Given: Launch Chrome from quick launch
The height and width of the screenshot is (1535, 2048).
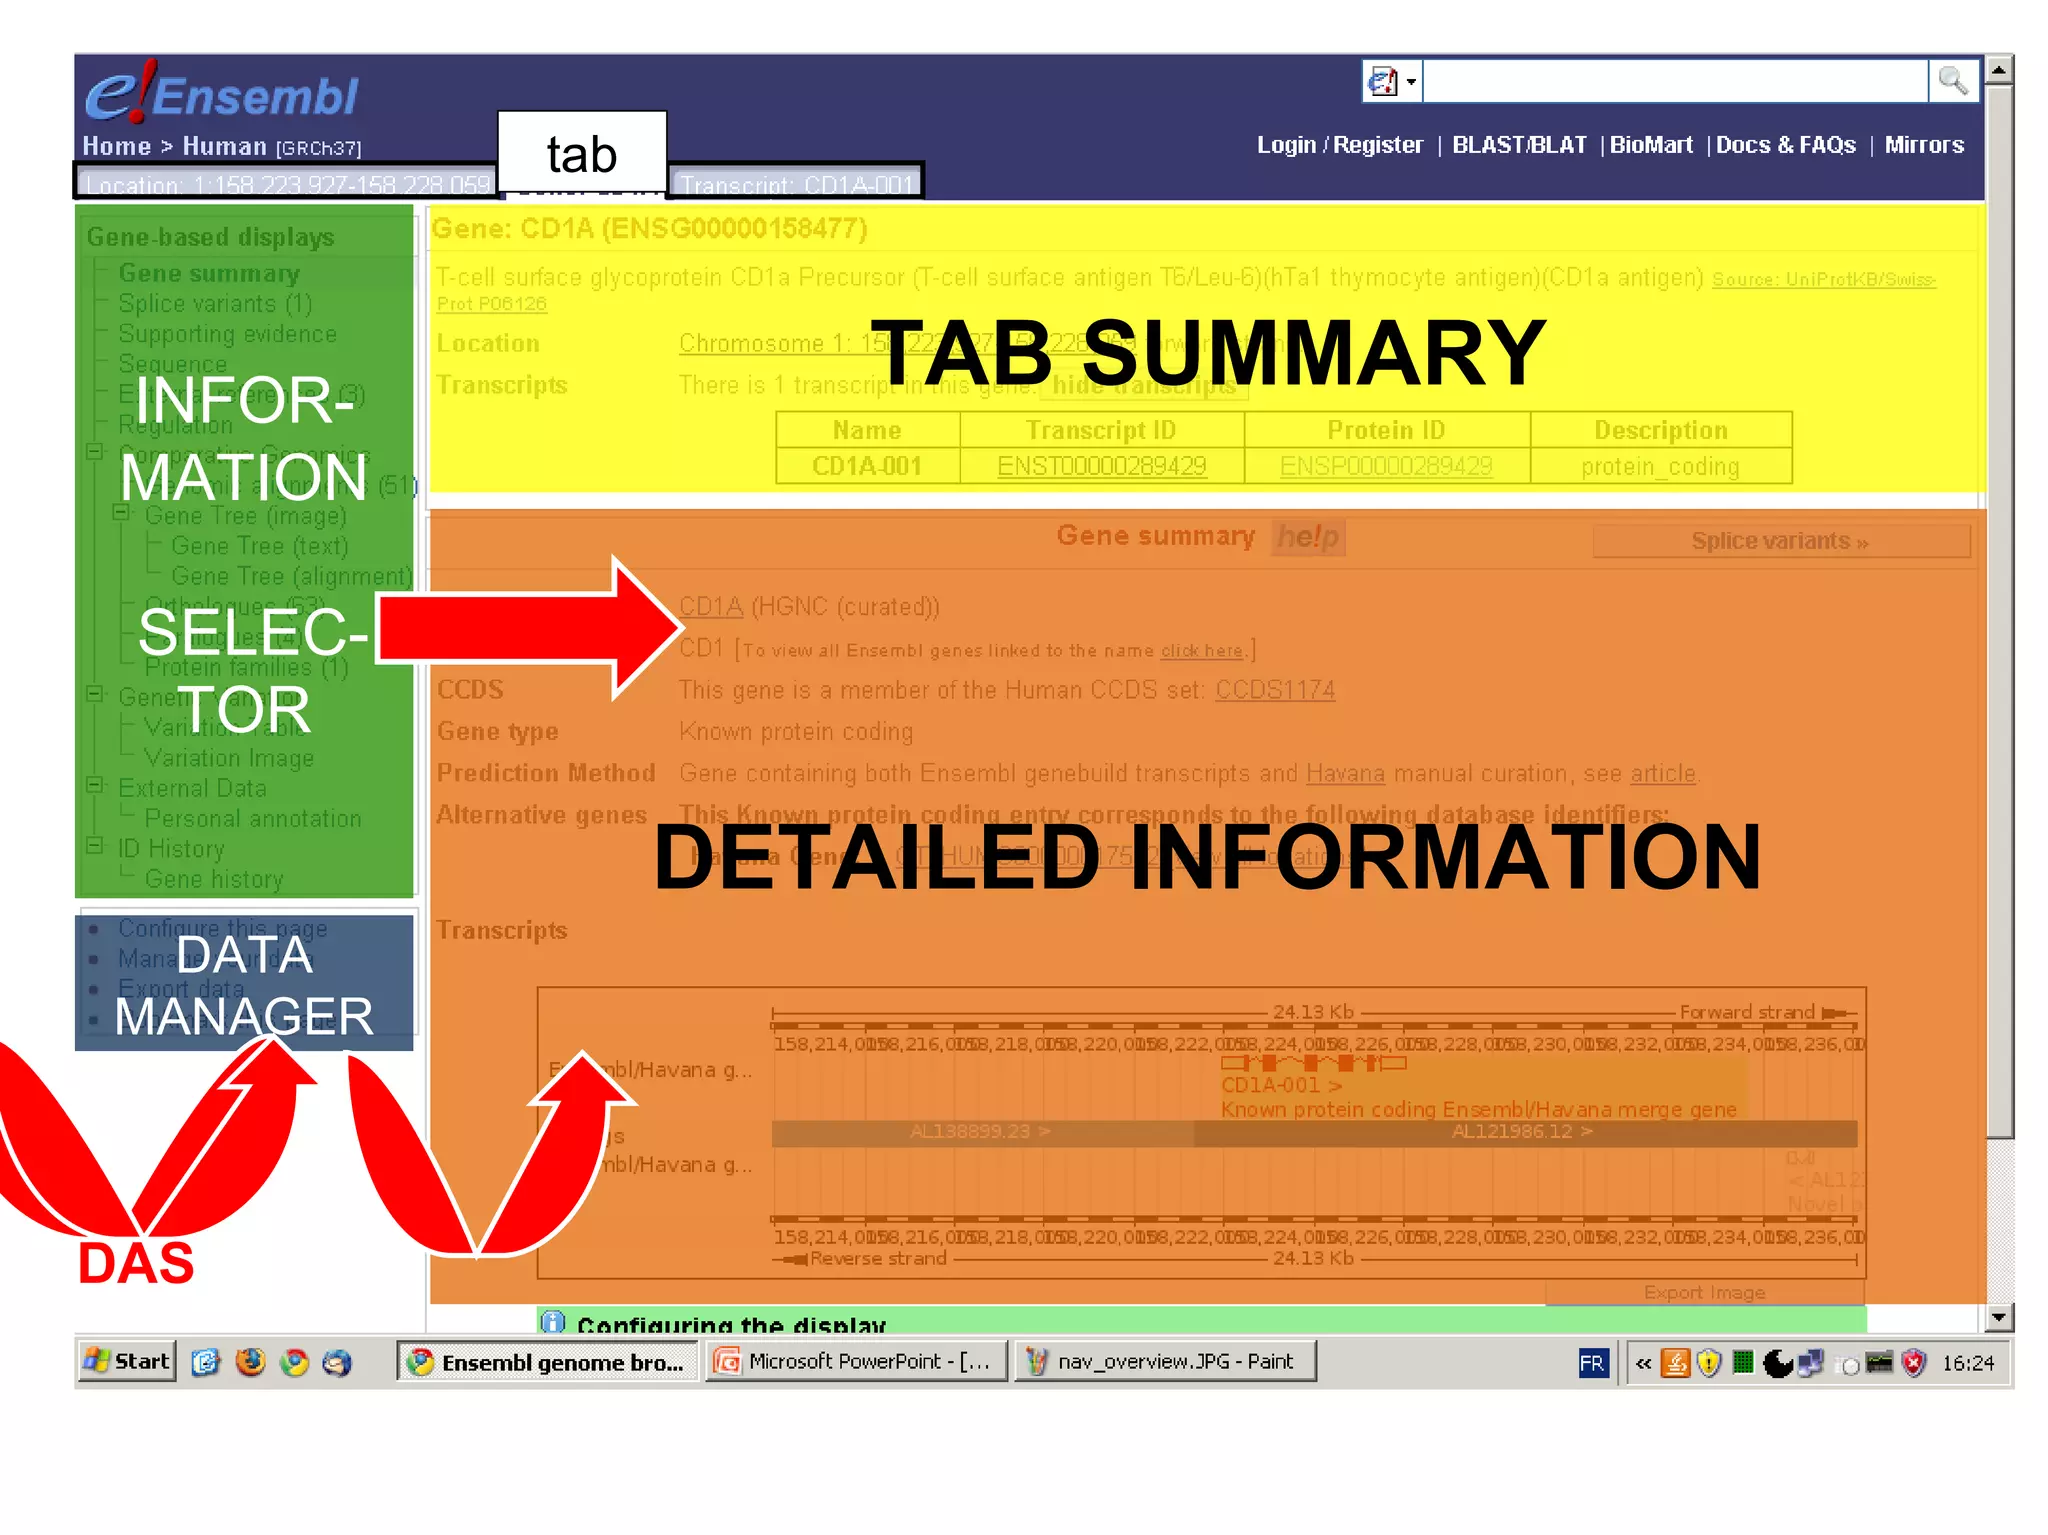Looking at the screenshot, I should coord(294,1362).
